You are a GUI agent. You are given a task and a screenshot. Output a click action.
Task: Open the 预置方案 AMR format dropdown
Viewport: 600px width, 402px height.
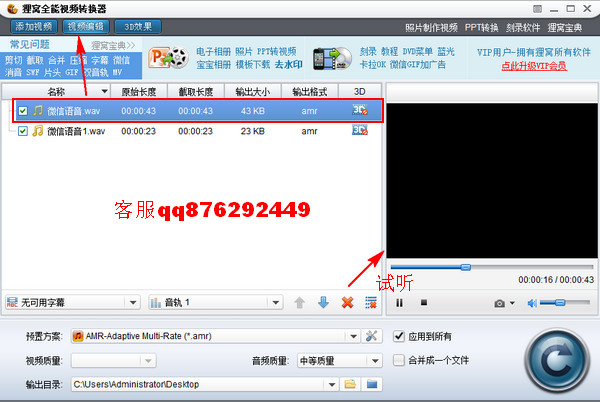click(x=354, y=336)
